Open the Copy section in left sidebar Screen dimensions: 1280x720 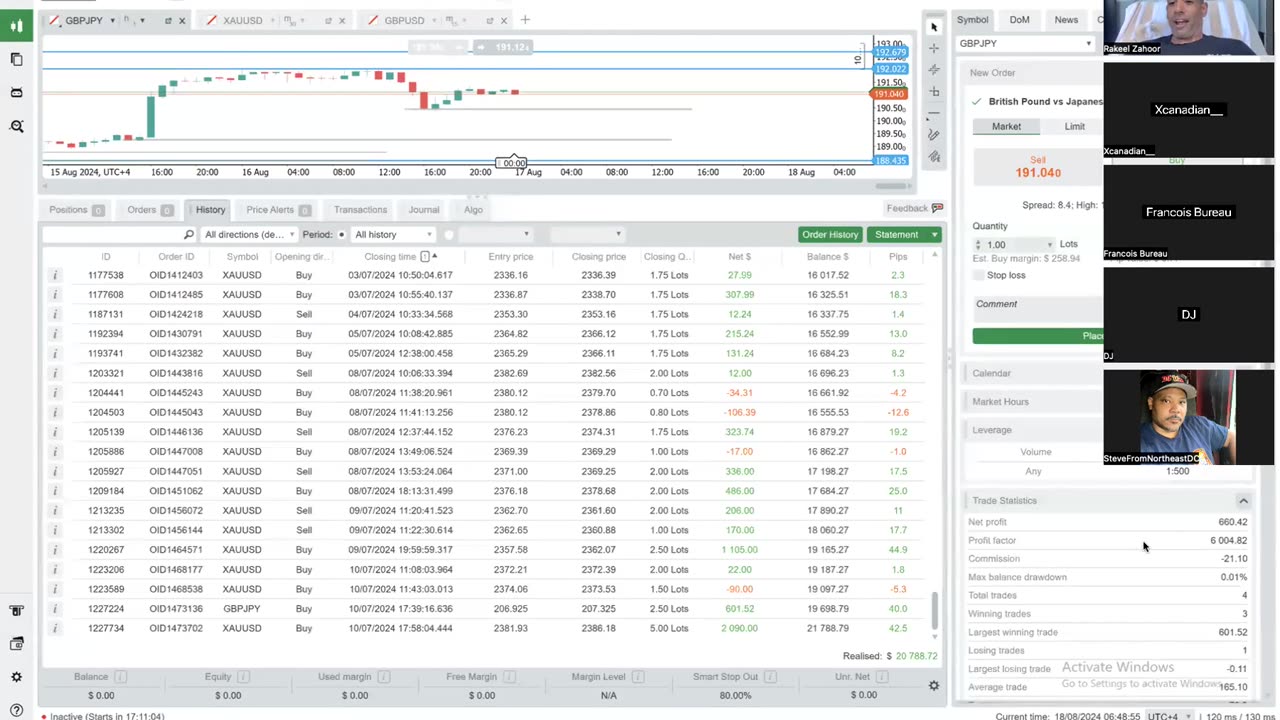click(x=16, y=59)
